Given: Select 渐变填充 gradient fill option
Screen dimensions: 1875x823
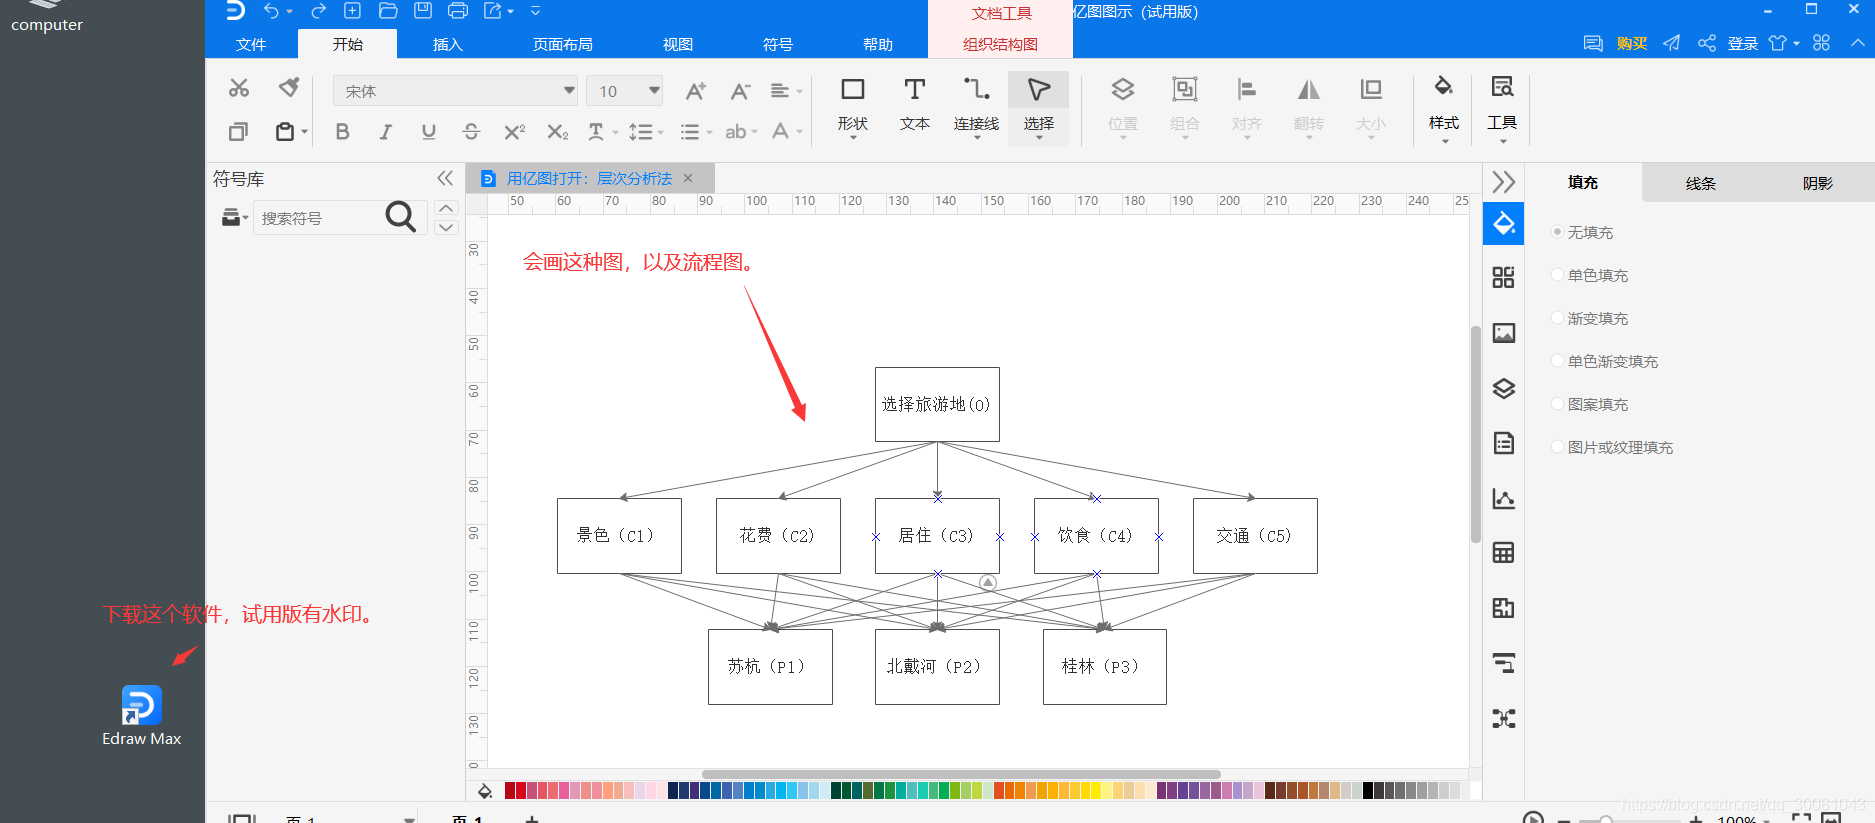Looking at the screenshot, I should (x=1590, y=318).
